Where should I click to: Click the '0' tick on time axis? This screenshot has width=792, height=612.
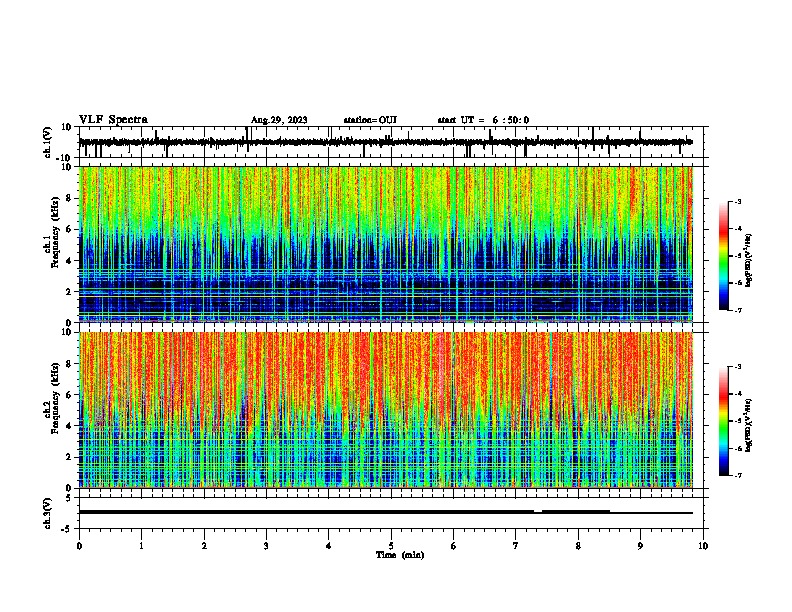[x=79, y=546]
